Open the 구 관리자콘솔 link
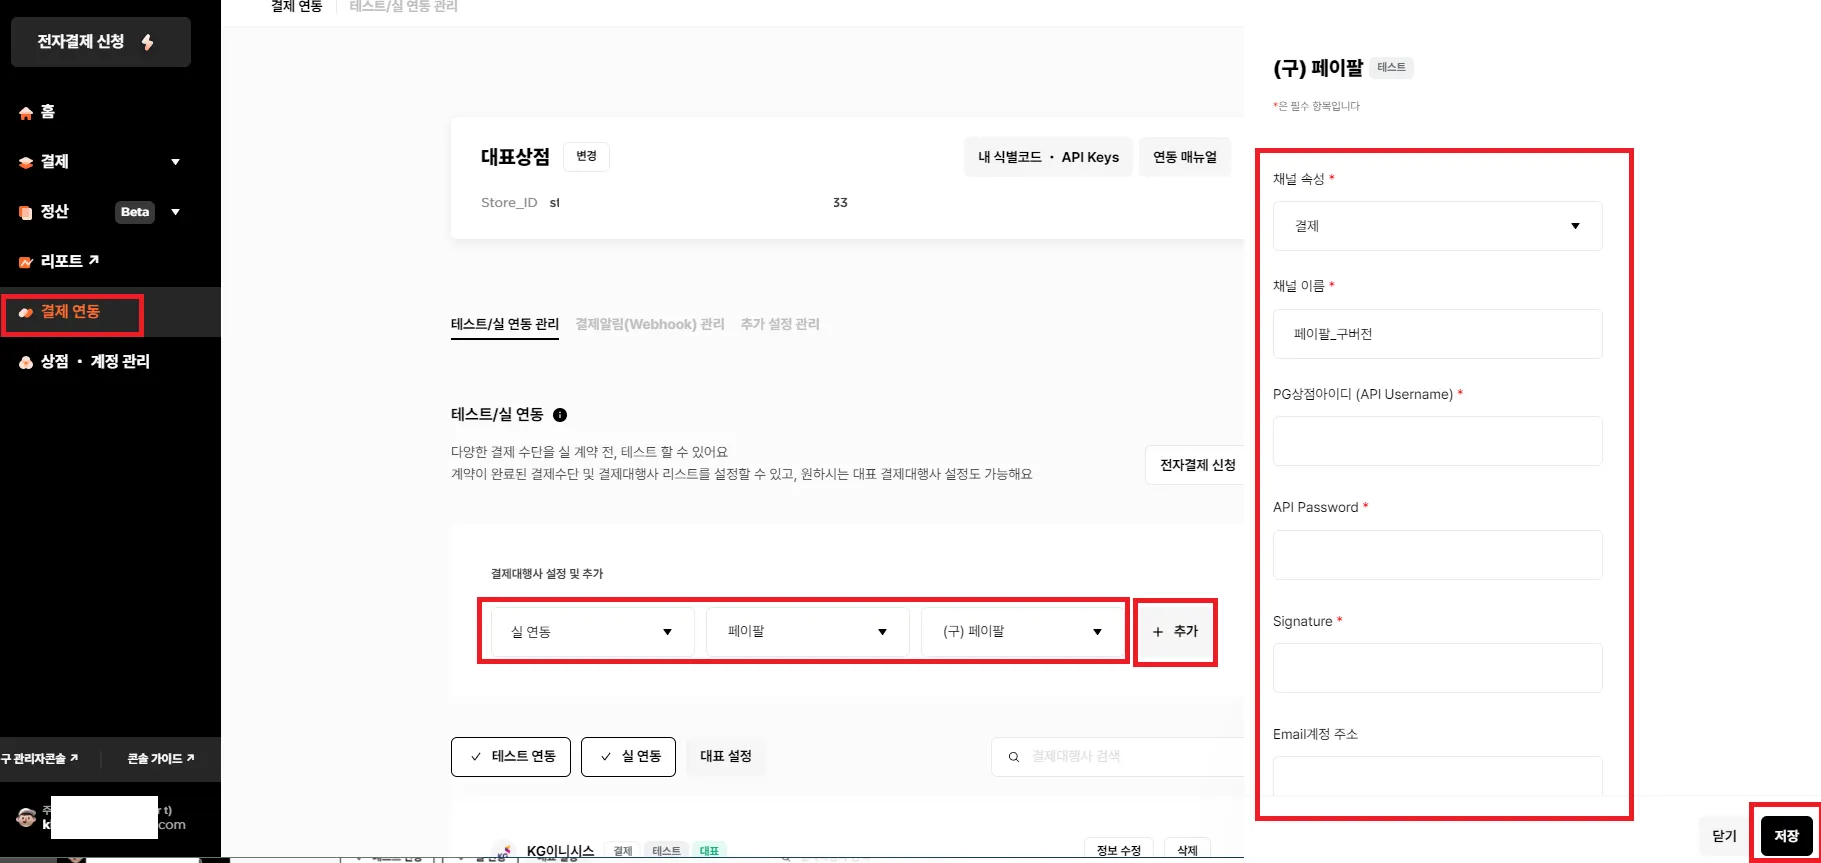The height and width of the screenshot is (863, 1821). (40, 759)
